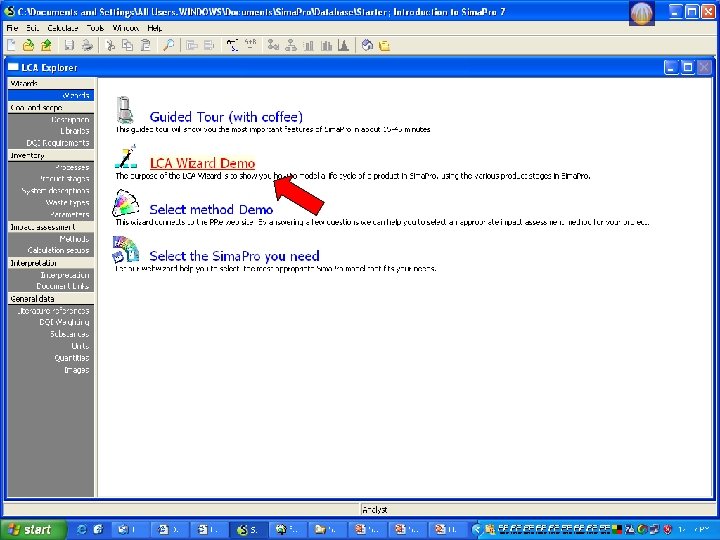Click the magic wand LCA Wizard icon
720x540 pixels.
tap(125, 157)
